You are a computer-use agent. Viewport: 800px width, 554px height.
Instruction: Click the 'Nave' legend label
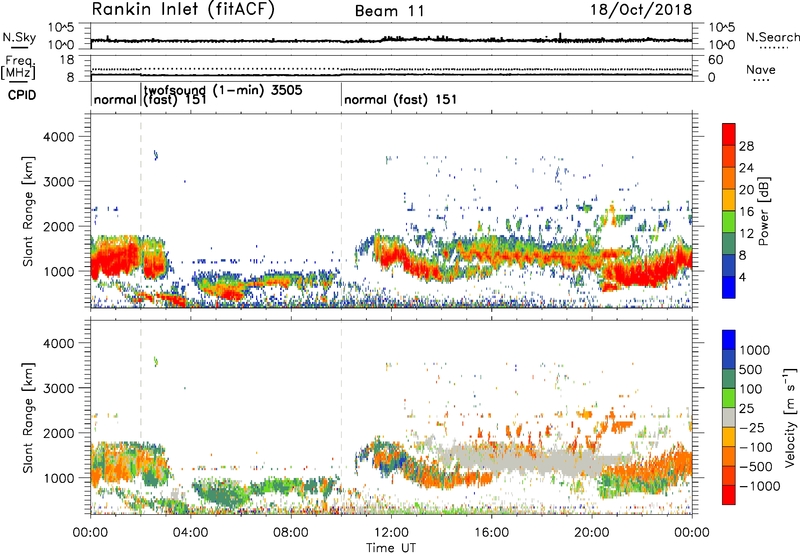761,70
